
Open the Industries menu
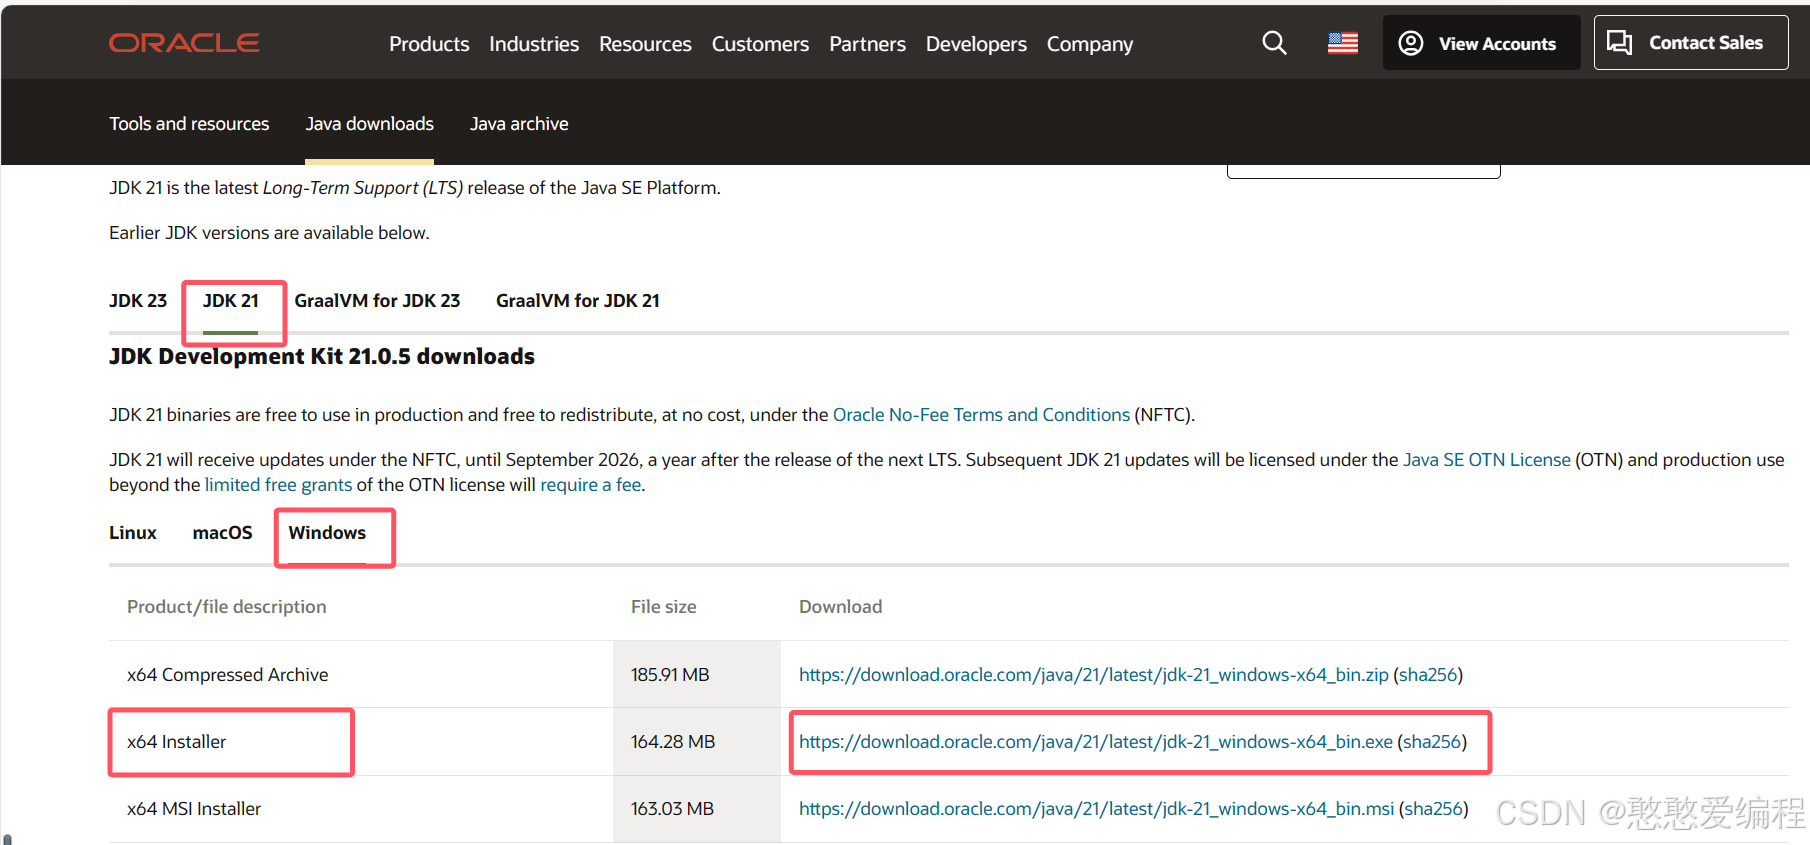tap(534, 44)
